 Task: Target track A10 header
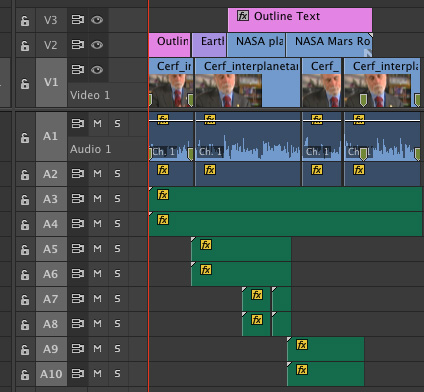pyautogui.click(x=51, y=374)
